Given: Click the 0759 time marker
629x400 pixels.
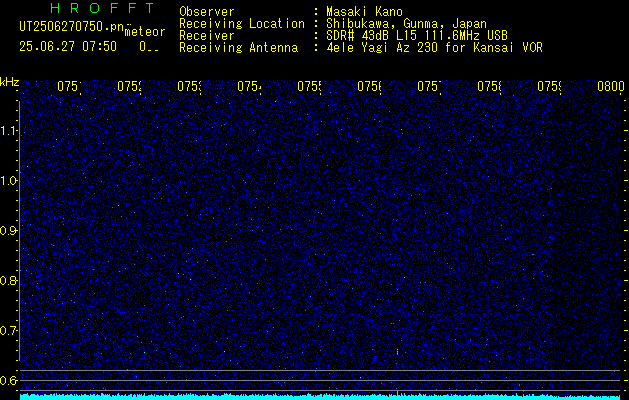Looking at the screenshot, I should coord(549,87).
